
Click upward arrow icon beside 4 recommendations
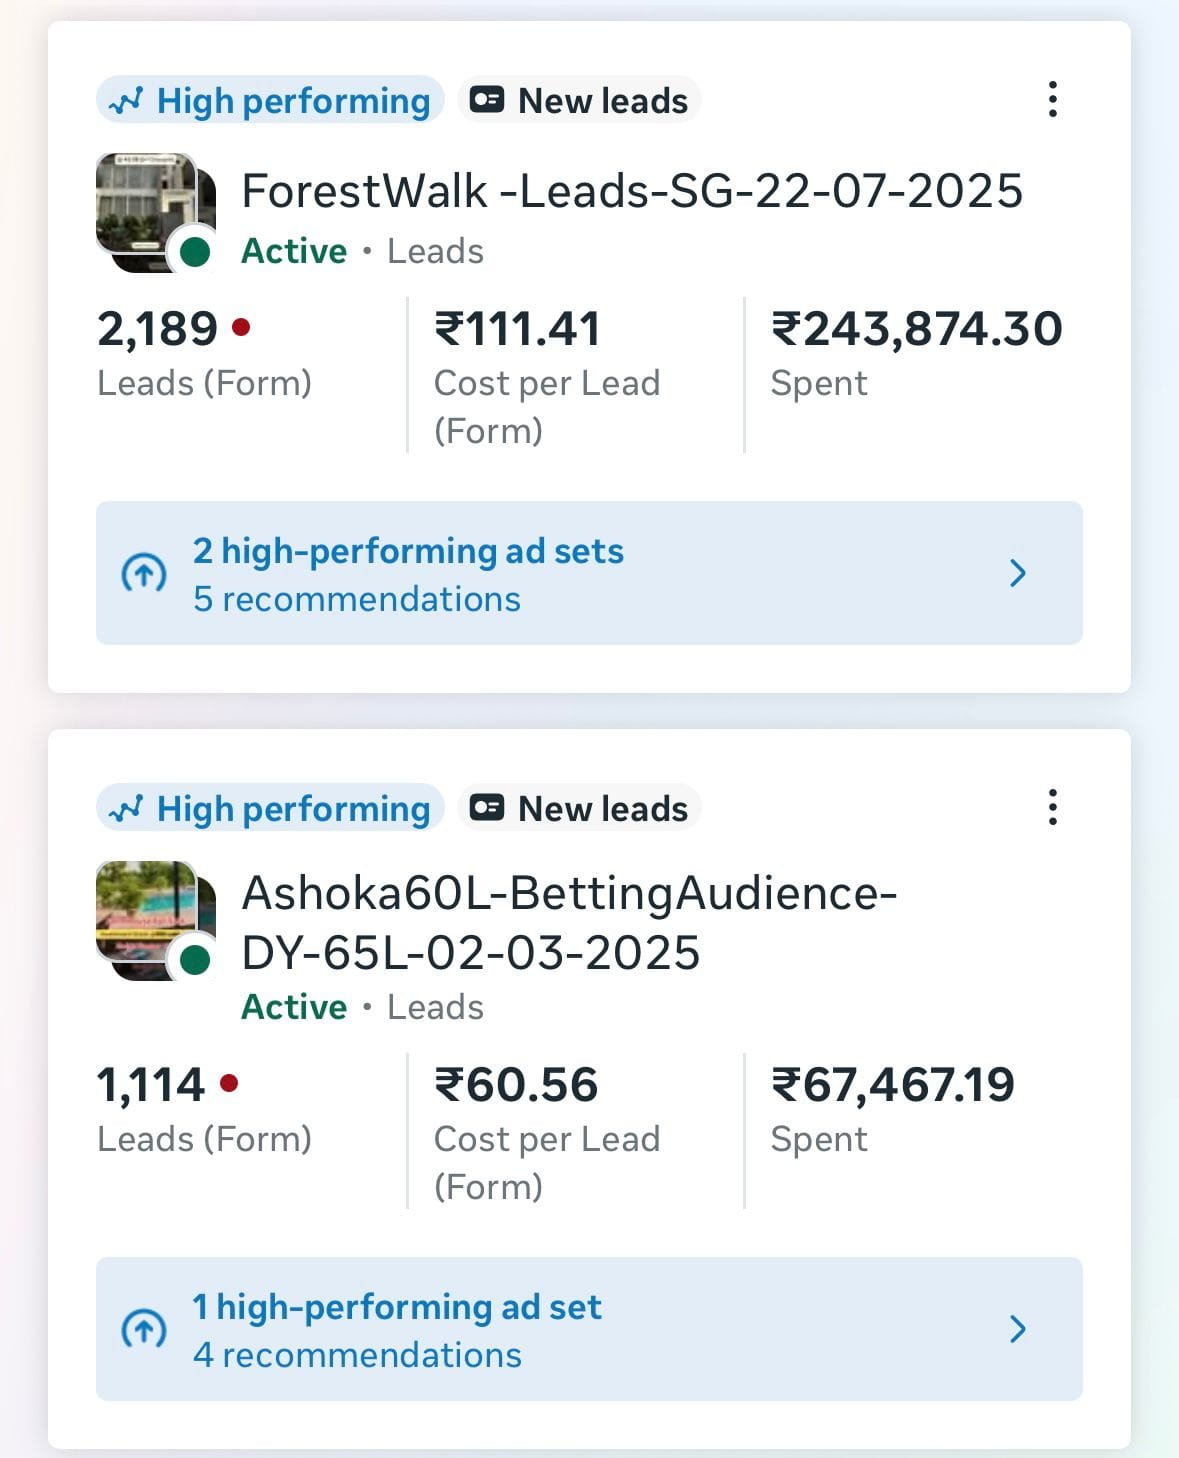[144, 1329]
